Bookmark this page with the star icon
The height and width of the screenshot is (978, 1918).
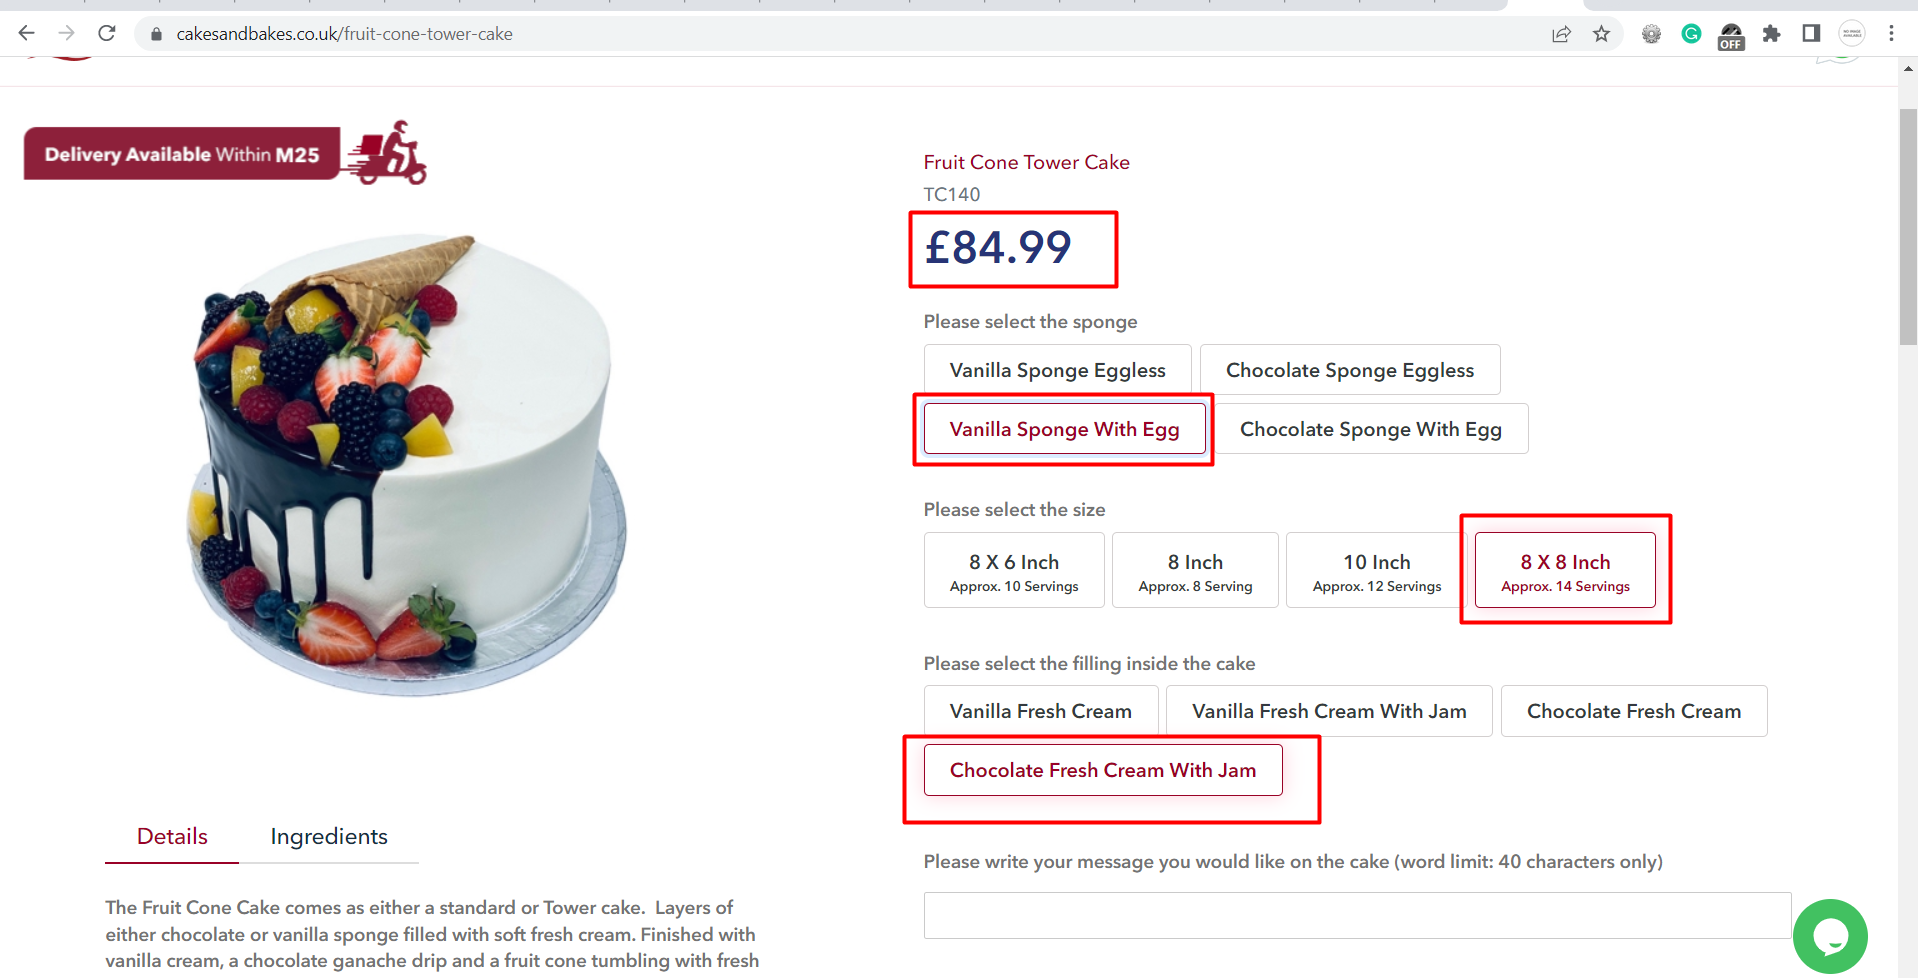(x=1602, y=34)
